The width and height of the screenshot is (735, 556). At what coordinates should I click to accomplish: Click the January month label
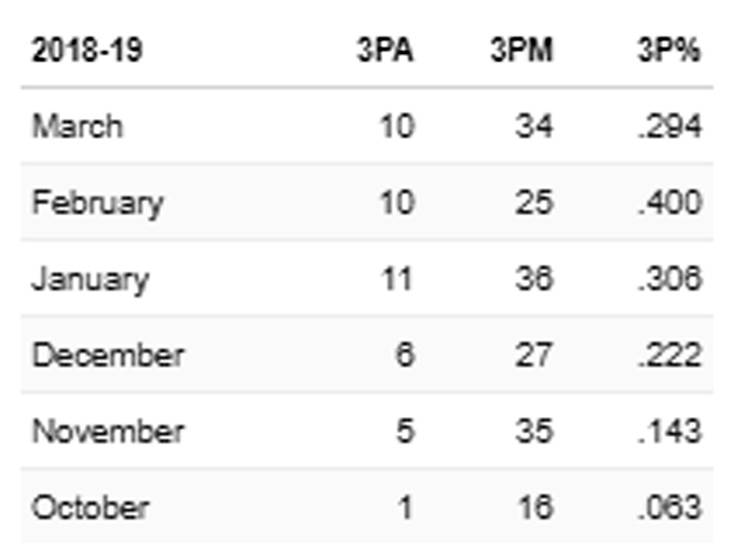(90, 279)
